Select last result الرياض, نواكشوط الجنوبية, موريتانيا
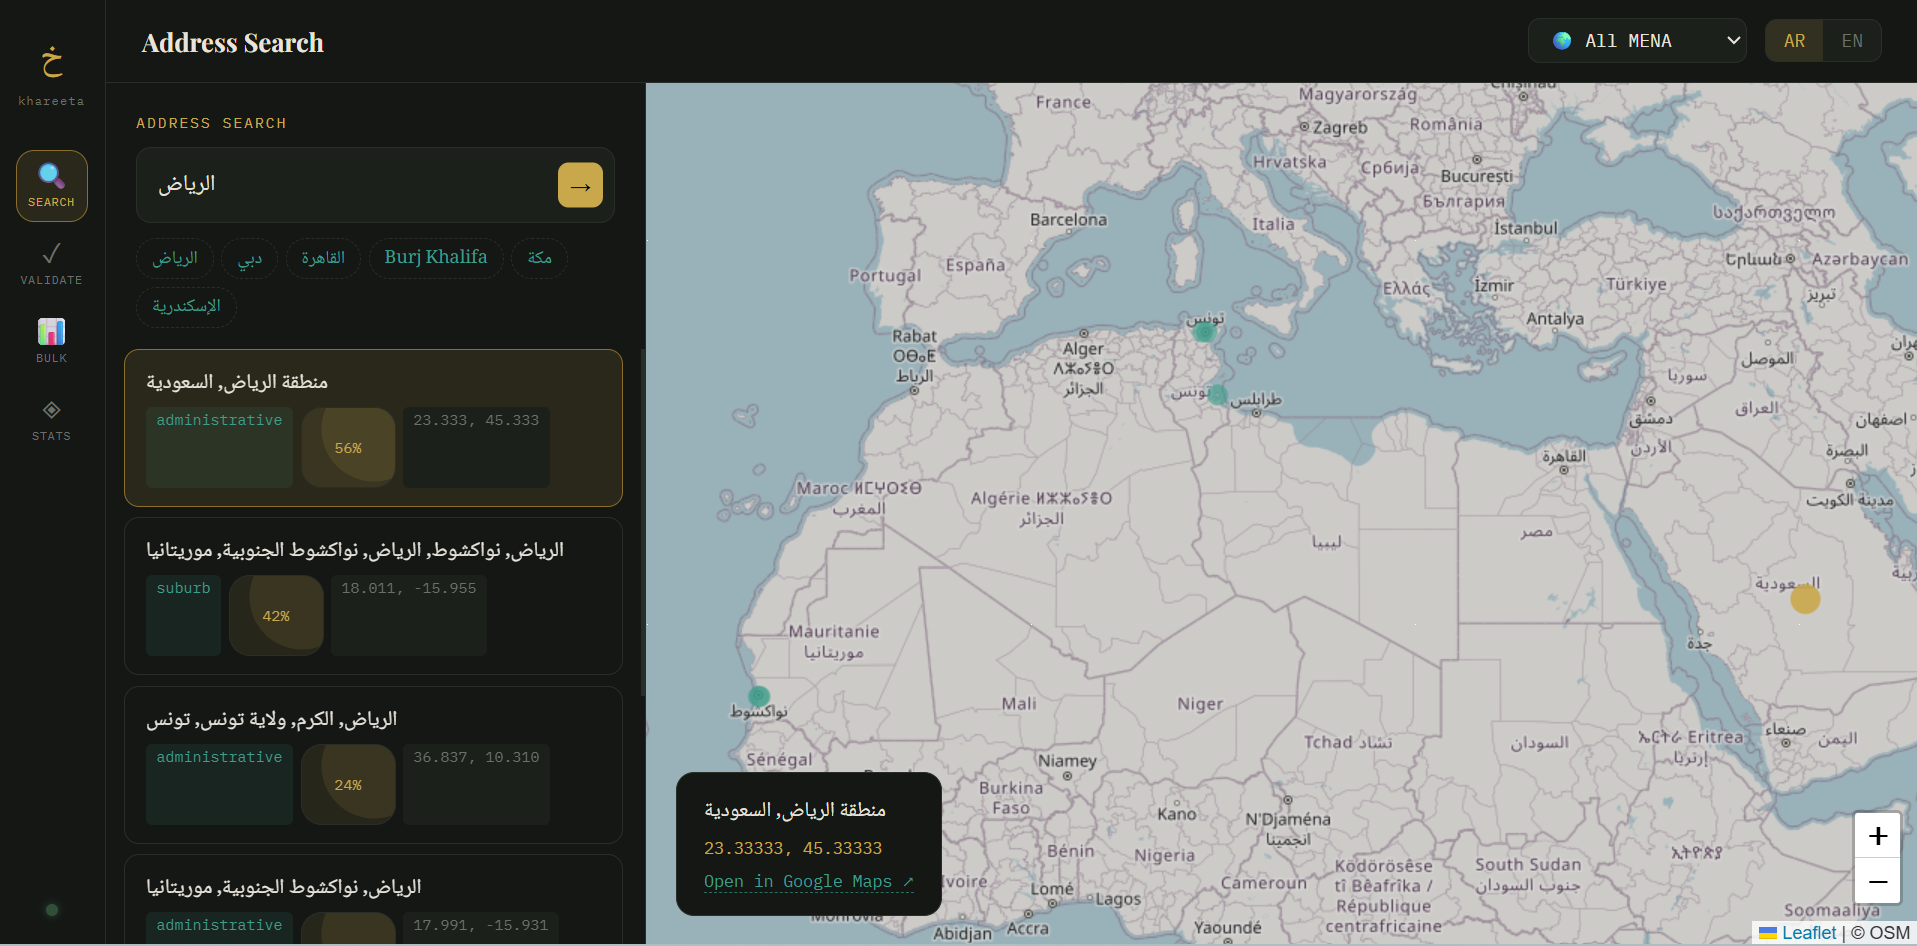Image resolution: width=1917 pixels, height=946 pixels. [373, 900]
